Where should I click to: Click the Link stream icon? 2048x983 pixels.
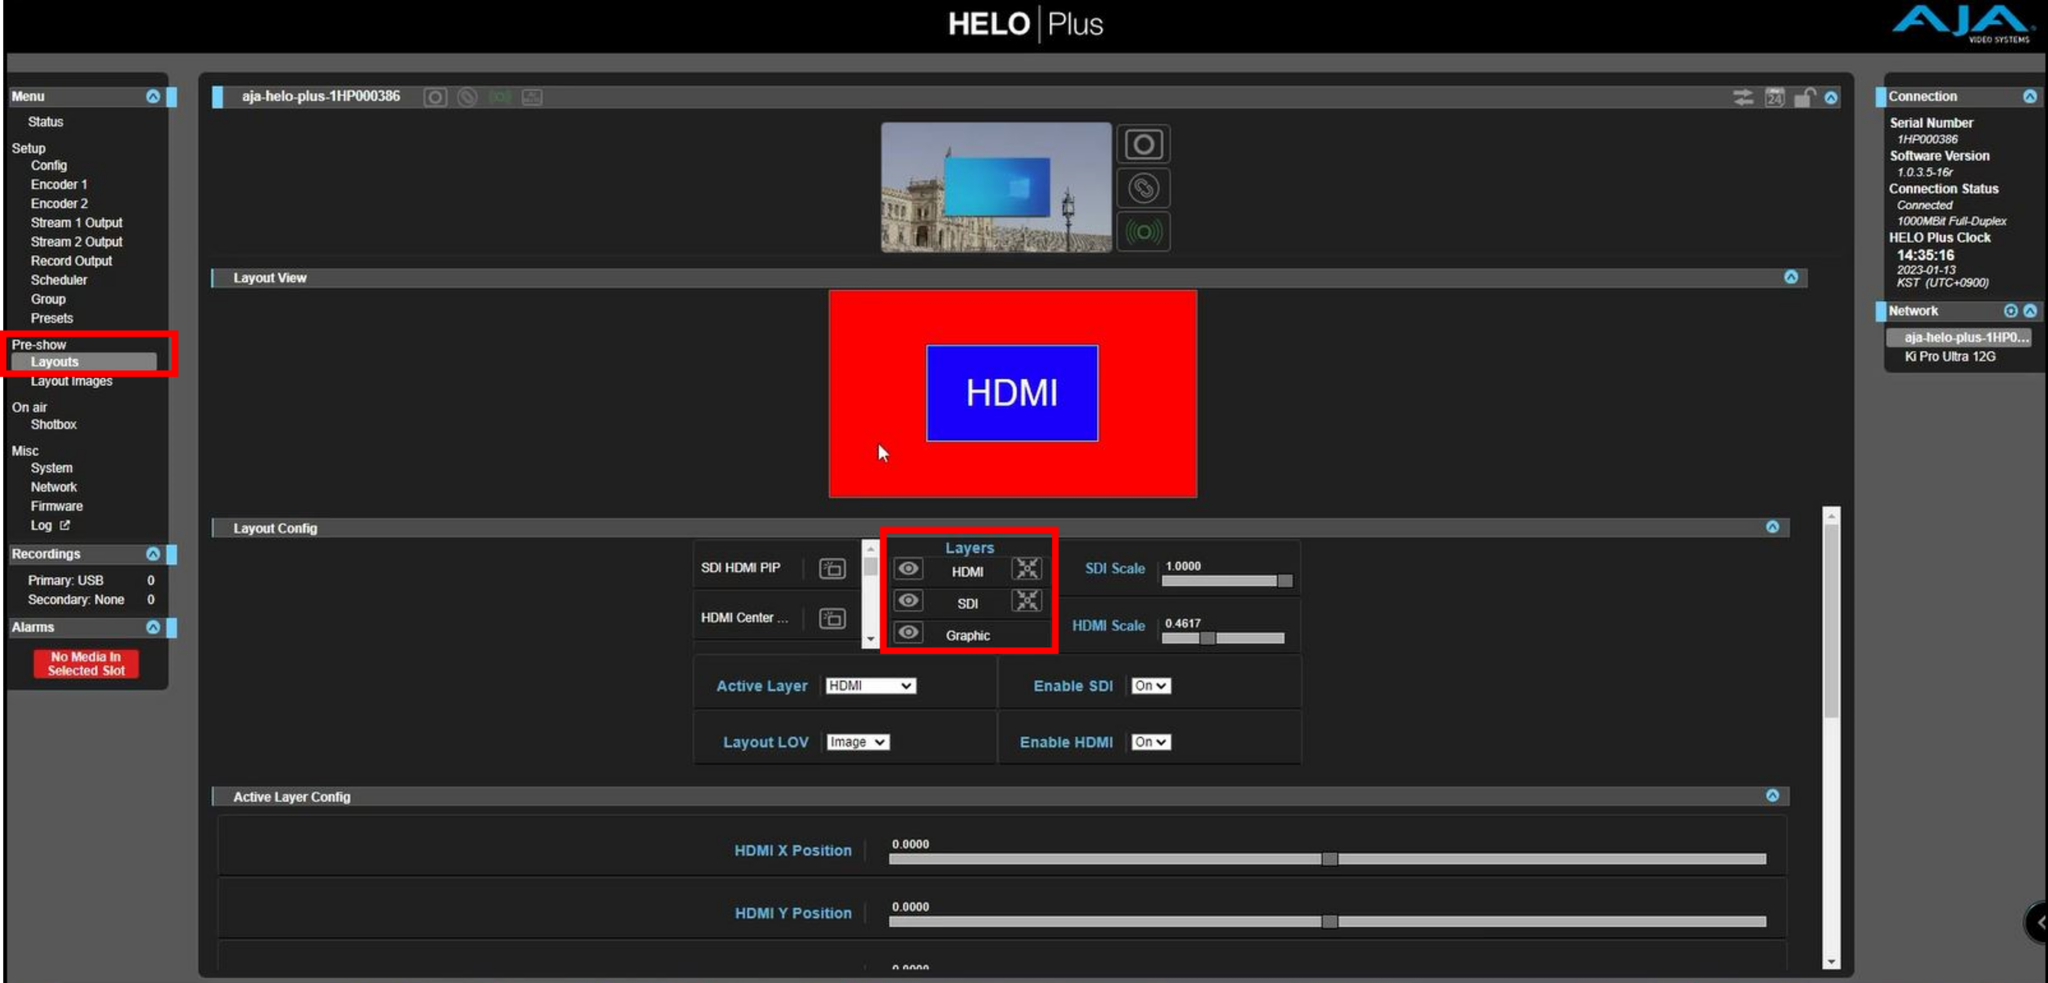tap(1143, 187)
